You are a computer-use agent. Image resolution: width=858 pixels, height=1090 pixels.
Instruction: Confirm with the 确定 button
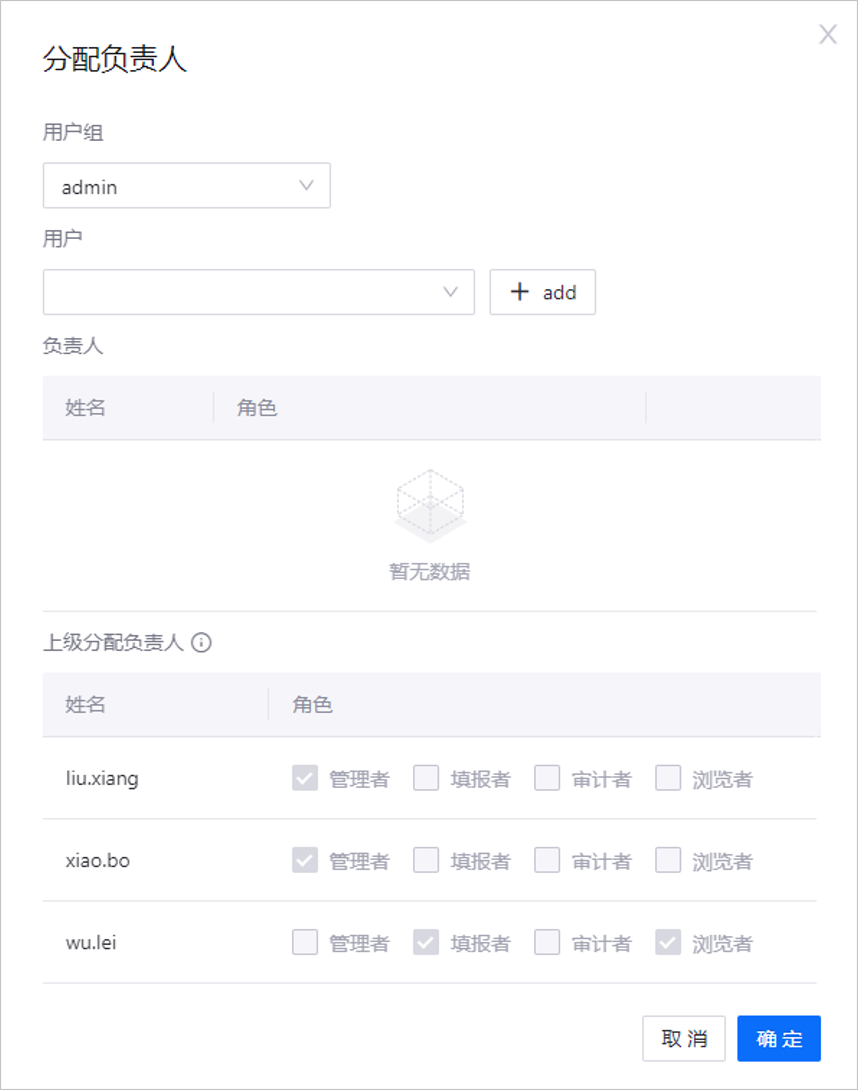point(779,1039)
